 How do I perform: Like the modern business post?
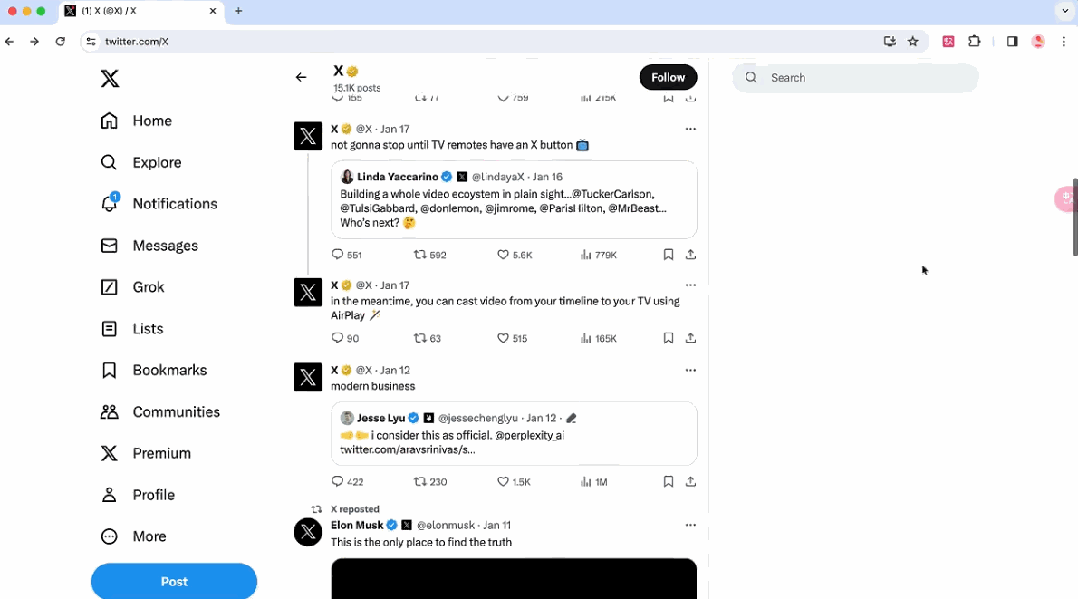(514, 482)
